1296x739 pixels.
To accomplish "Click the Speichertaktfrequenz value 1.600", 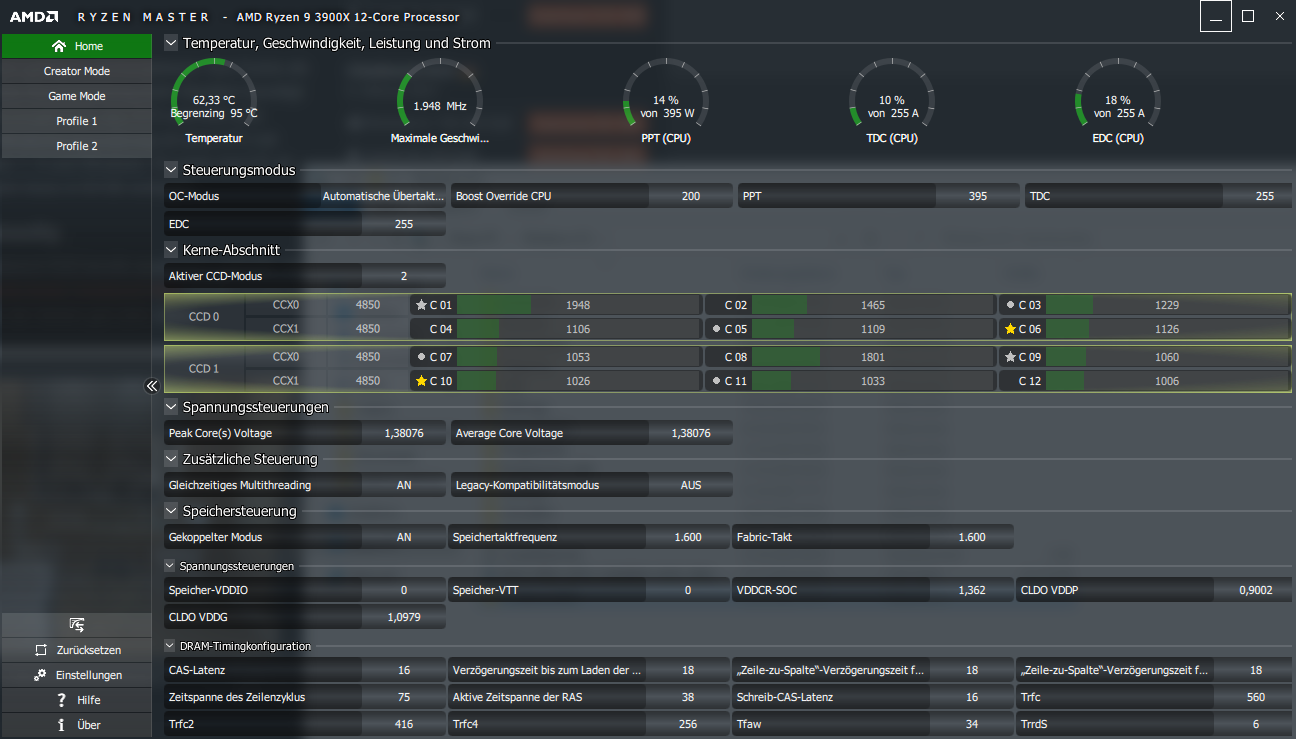I will coord(688,537).
